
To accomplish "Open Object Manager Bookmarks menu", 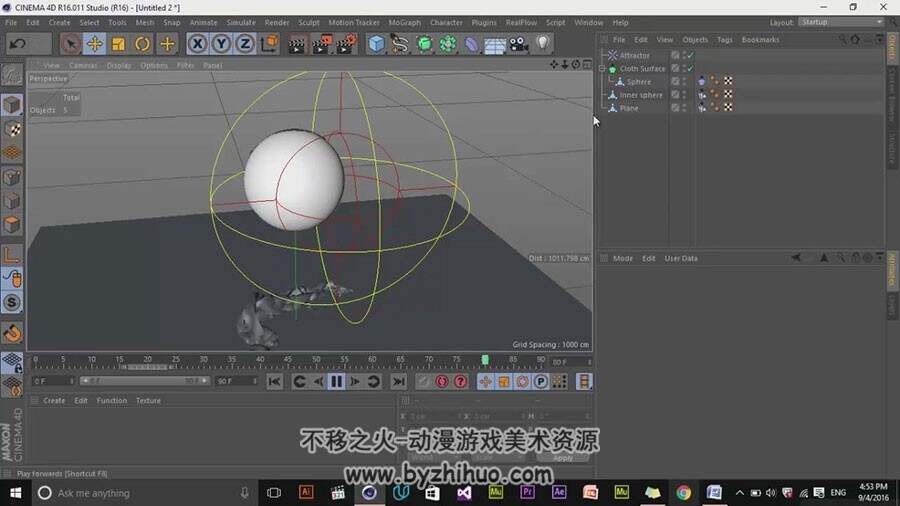I will pos(760,40).
